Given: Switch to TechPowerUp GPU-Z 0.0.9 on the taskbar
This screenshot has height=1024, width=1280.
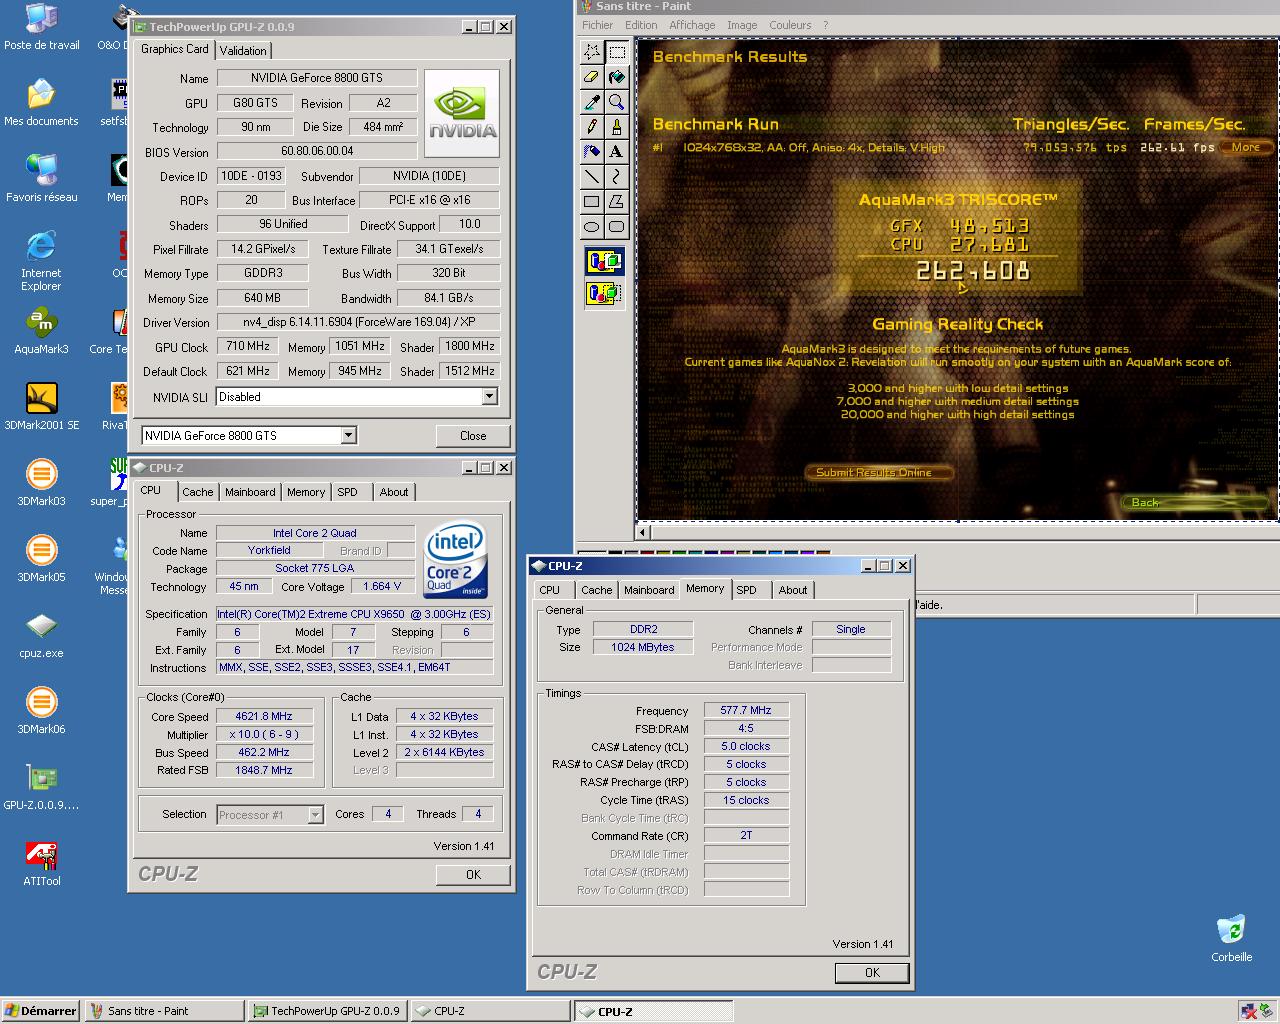Looking at the screenshot, I should coord(327,1011).
